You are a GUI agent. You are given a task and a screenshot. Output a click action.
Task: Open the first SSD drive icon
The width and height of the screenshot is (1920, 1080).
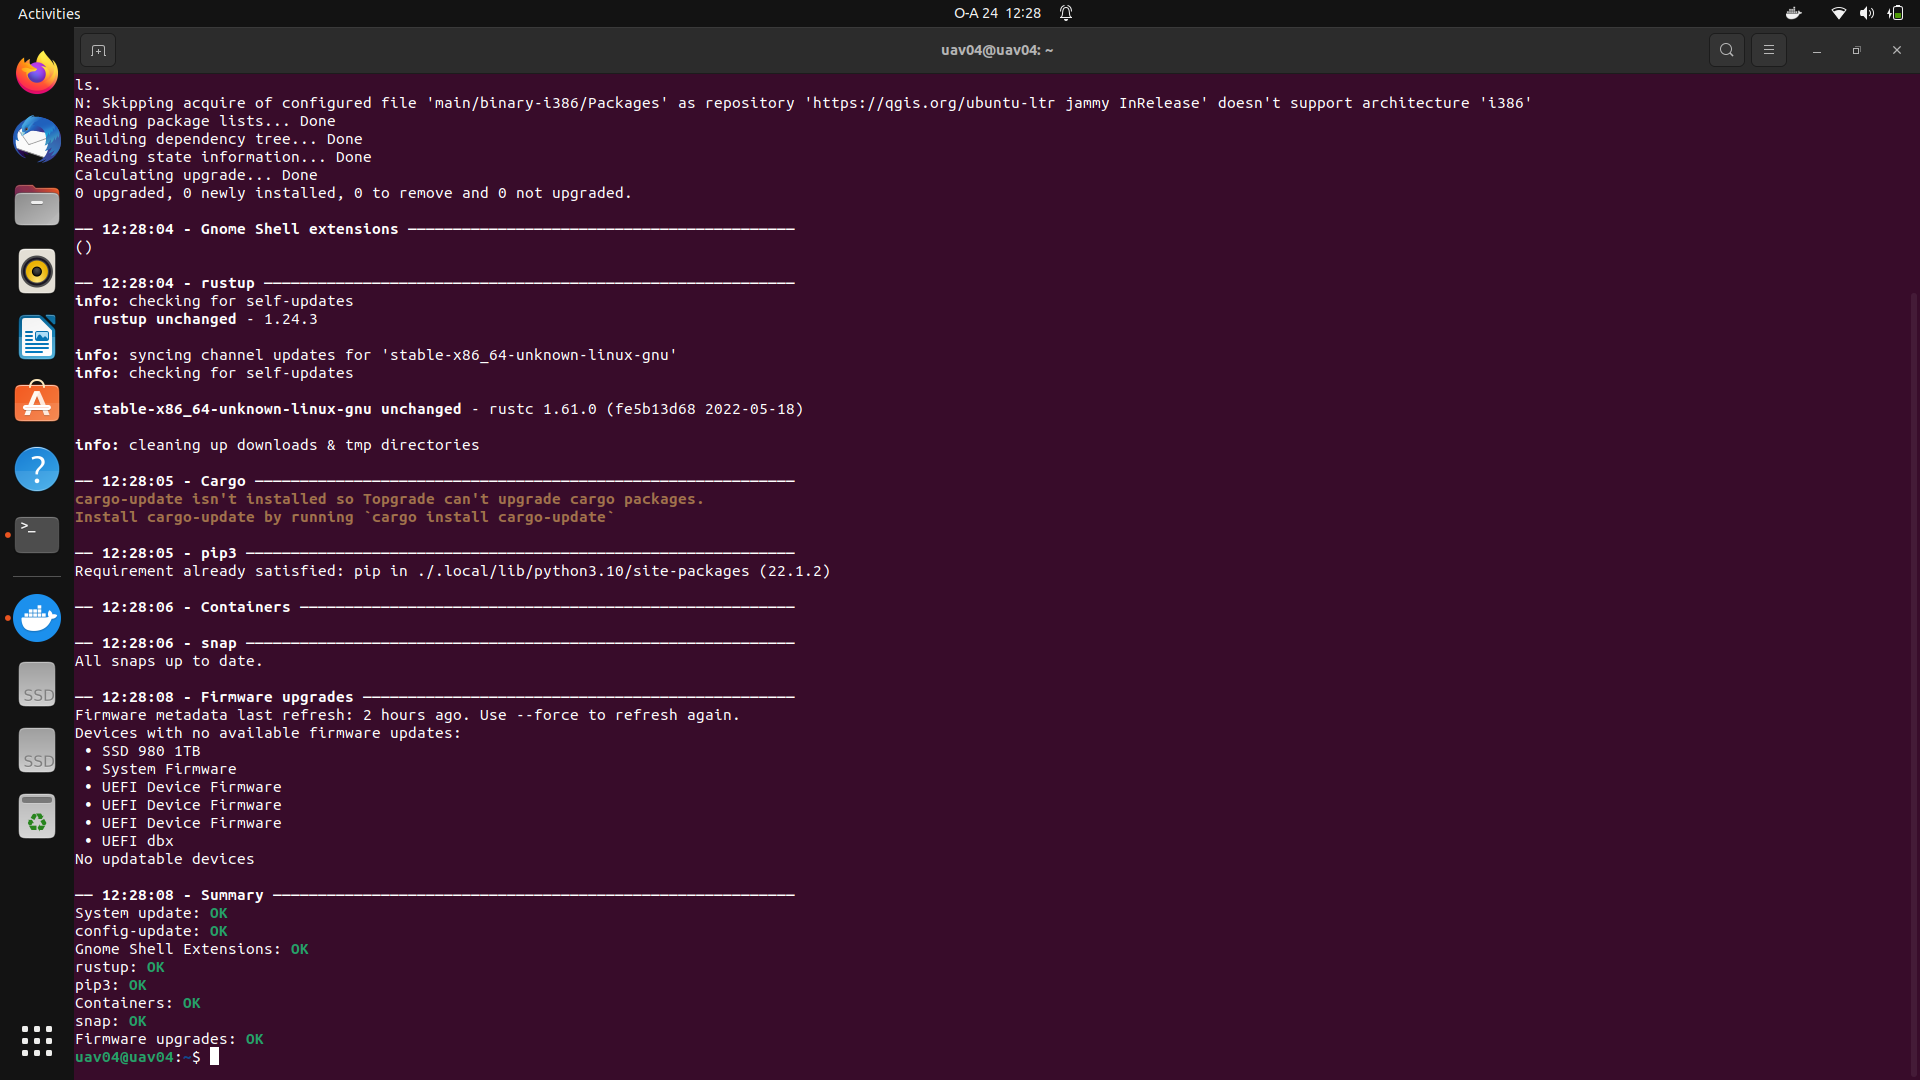[x=37, y=684]
